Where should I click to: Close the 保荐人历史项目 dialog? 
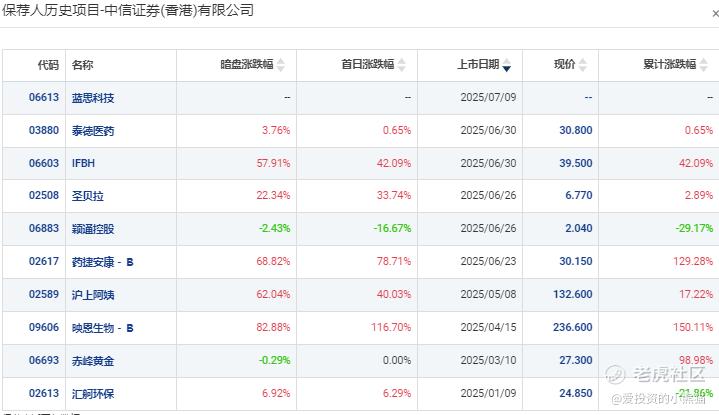click(715, 14)
